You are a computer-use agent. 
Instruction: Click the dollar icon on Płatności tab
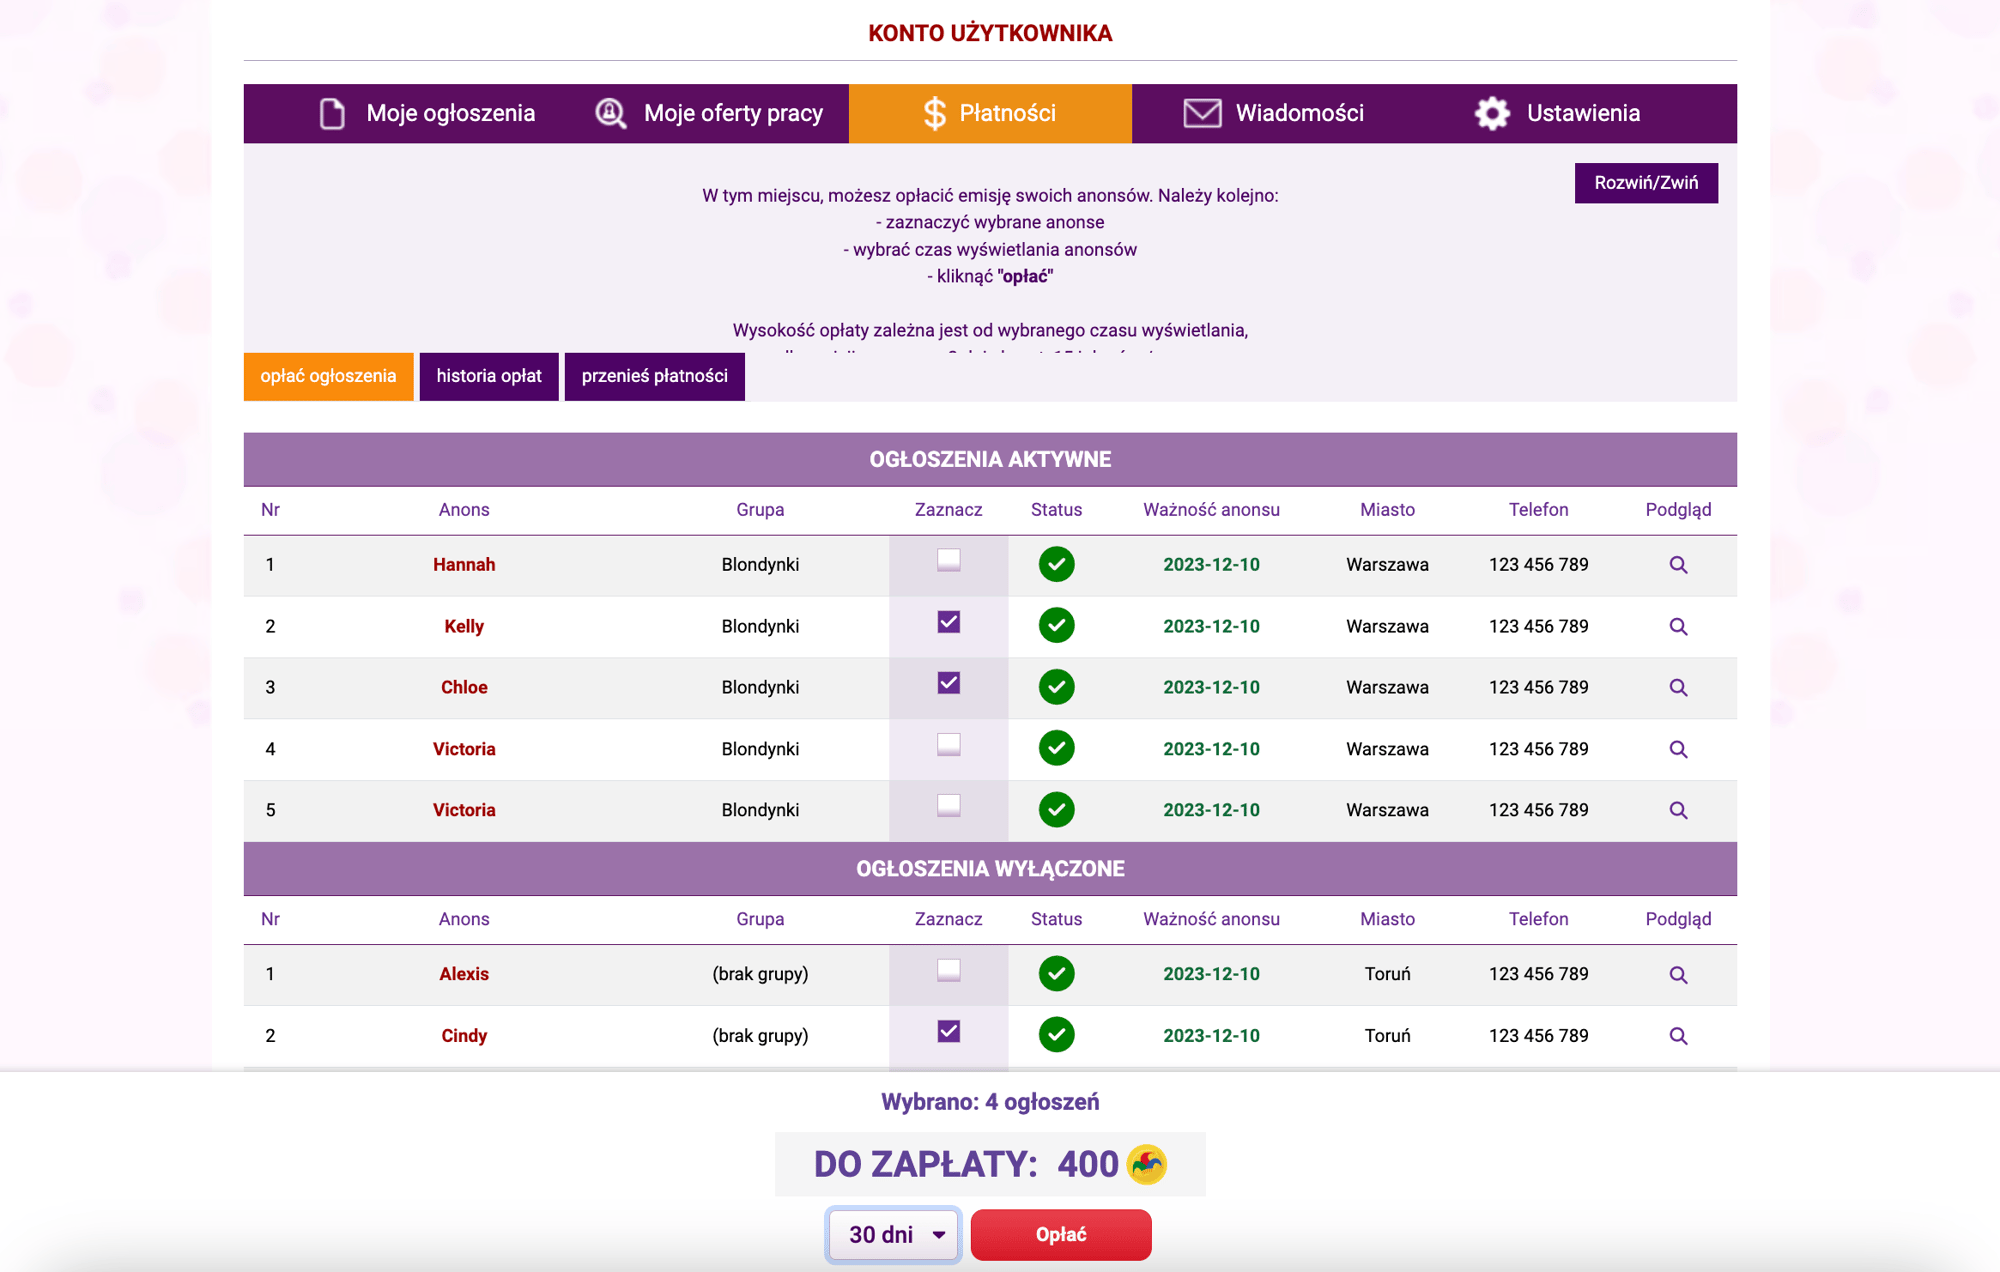tap(934, 113)
